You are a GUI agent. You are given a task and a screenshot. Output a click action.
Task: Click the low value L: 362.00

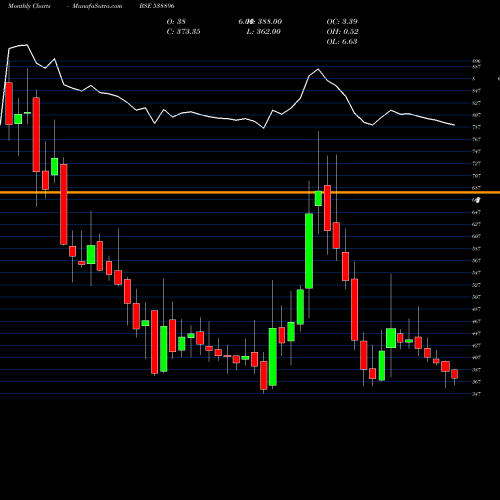point(263,32)
